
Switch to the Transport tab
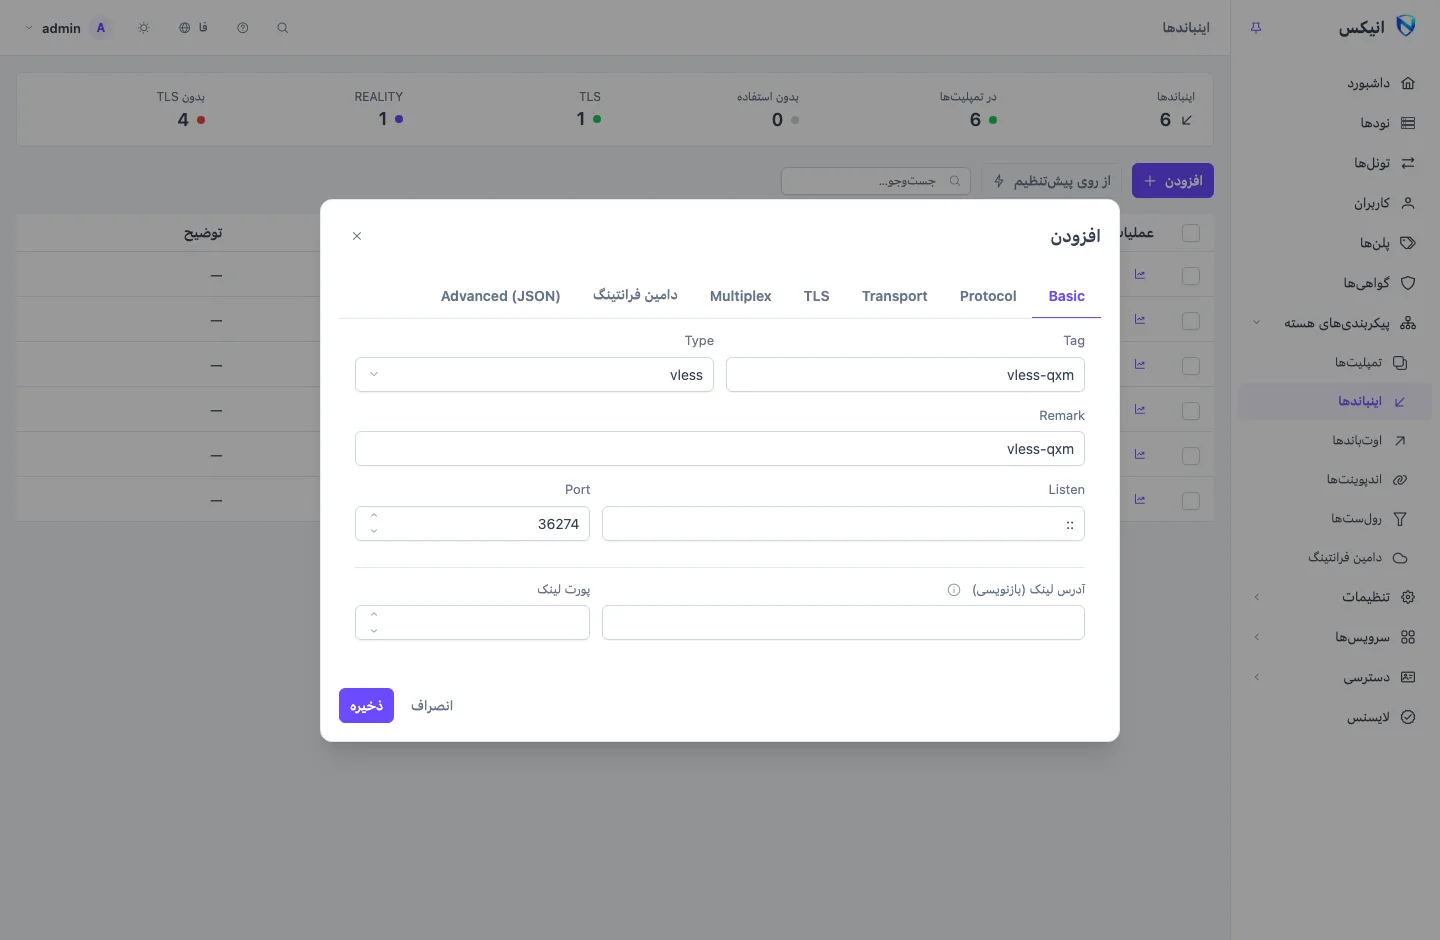(895, 296)
